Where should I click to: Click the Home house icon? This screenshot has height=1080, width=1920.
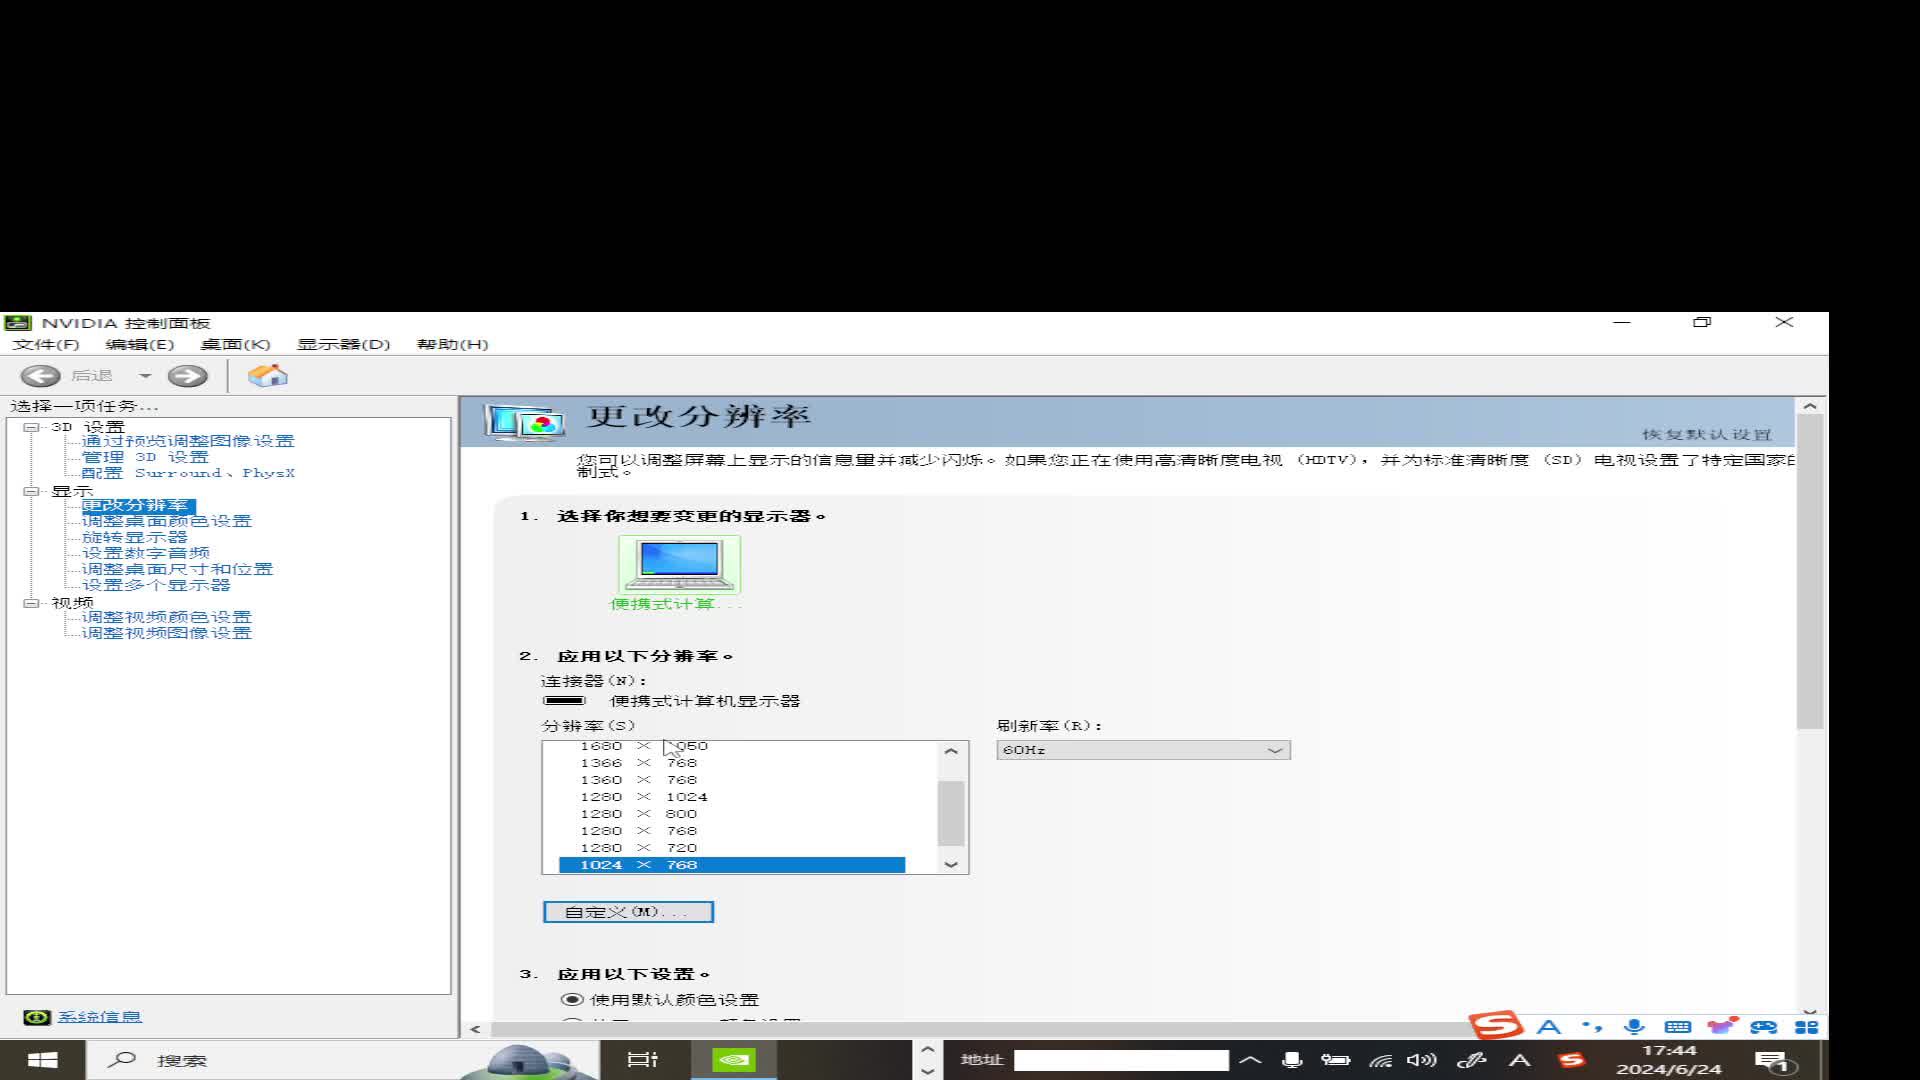click(267, 376)
